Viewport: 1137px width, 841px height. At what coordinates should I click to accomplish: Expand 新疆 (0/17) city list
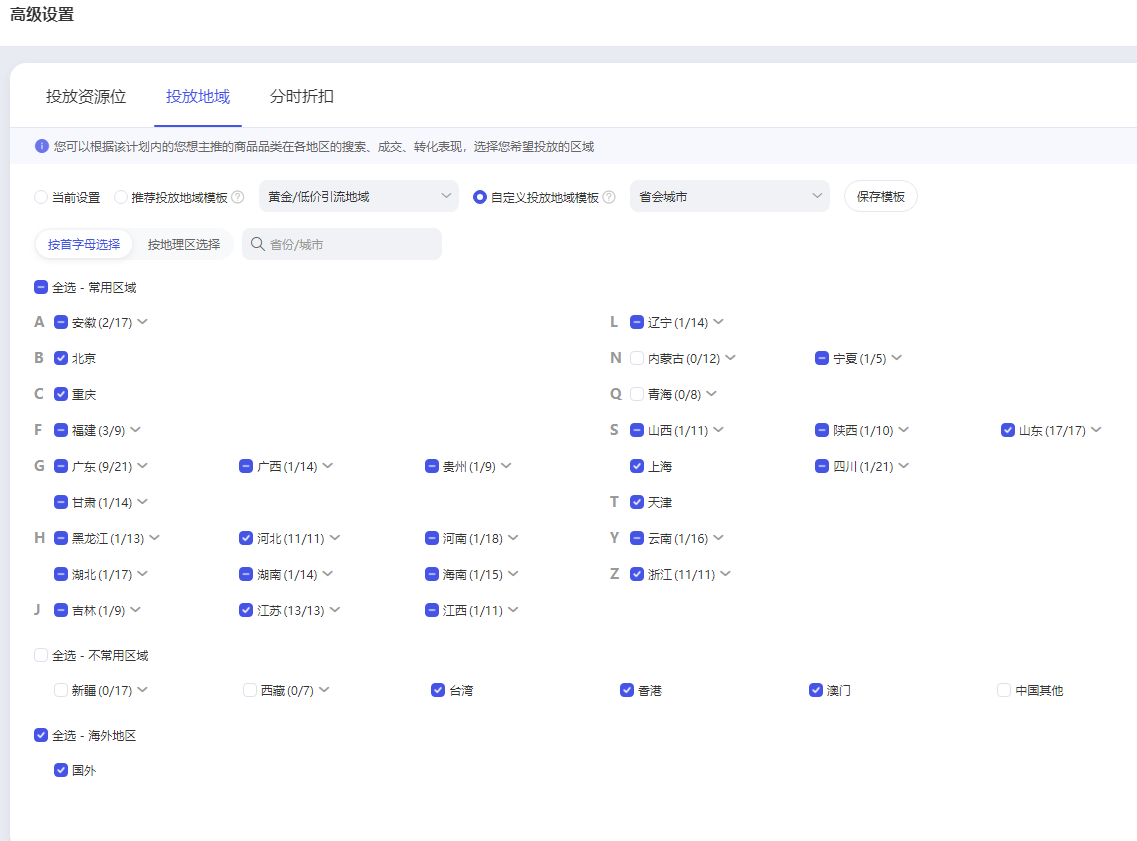(142, 690)
